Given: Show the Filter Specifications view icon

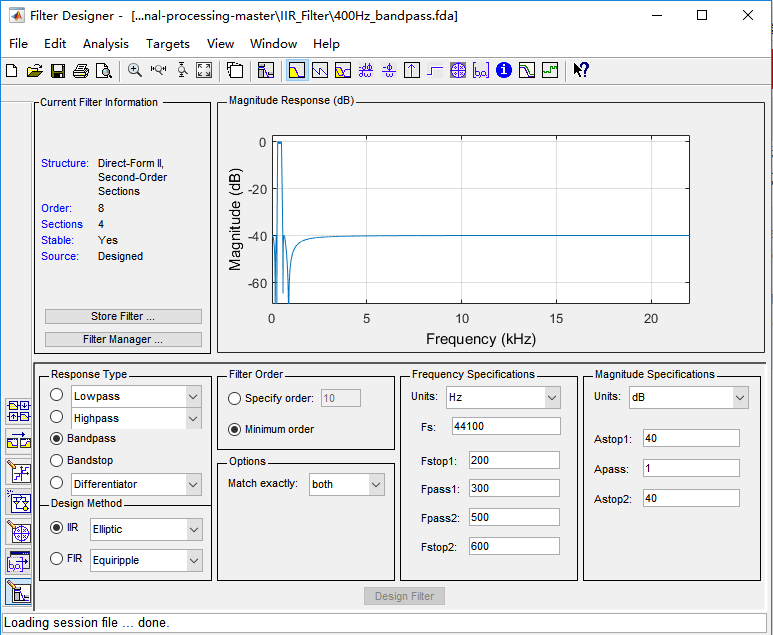Looking at the screenshot, I should pyautogui.click(x=266, y=71).
